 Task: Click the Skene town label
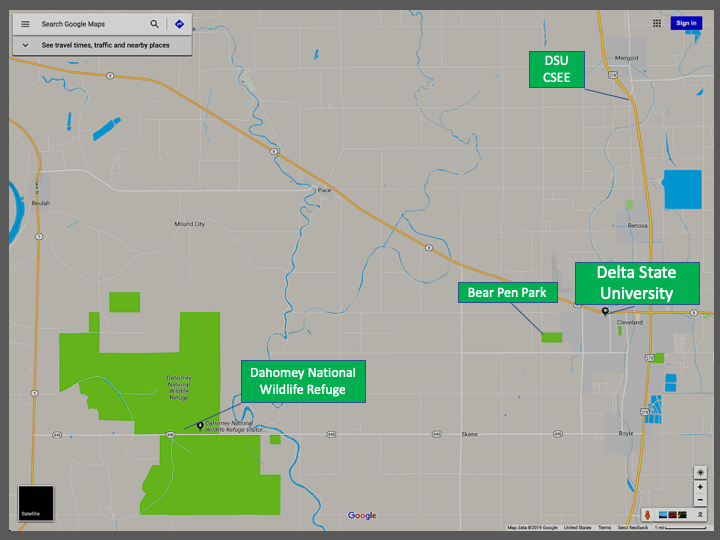click(469, 434)
